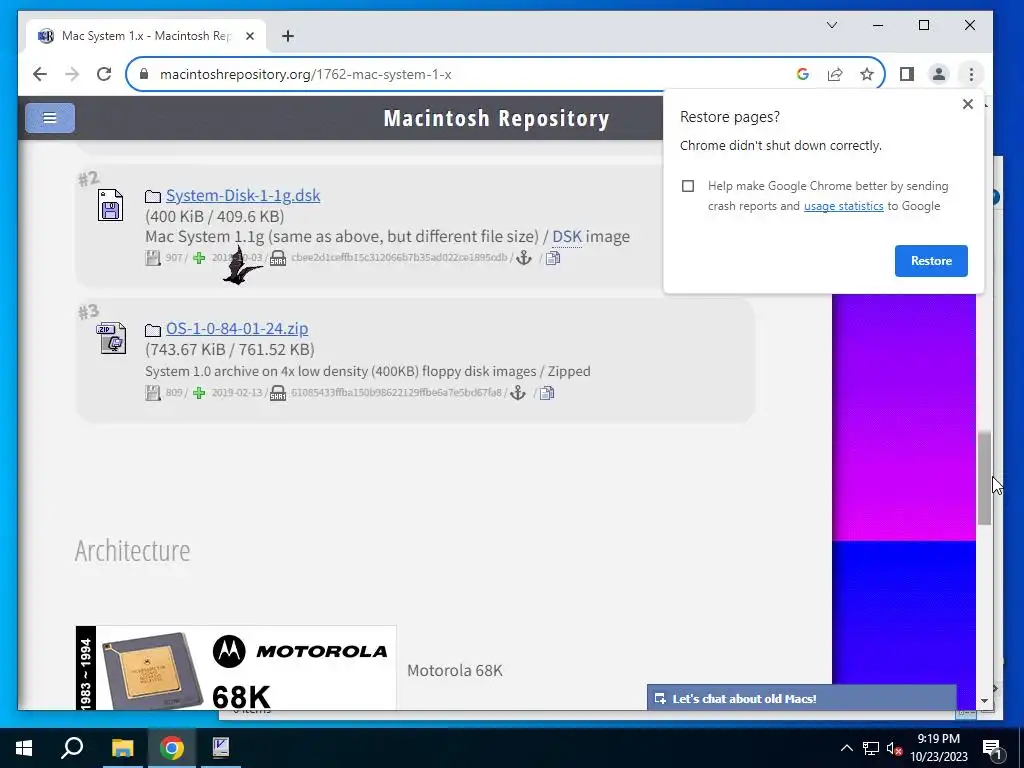The height and width of the screenshot is (768, 1024).
Task: Open the Chrome profile menu
Action: click(x=938, y=74)
